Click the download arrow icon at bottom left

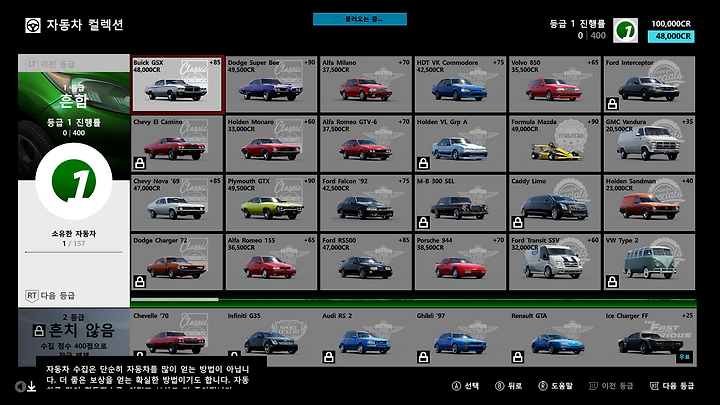point(31,387)
